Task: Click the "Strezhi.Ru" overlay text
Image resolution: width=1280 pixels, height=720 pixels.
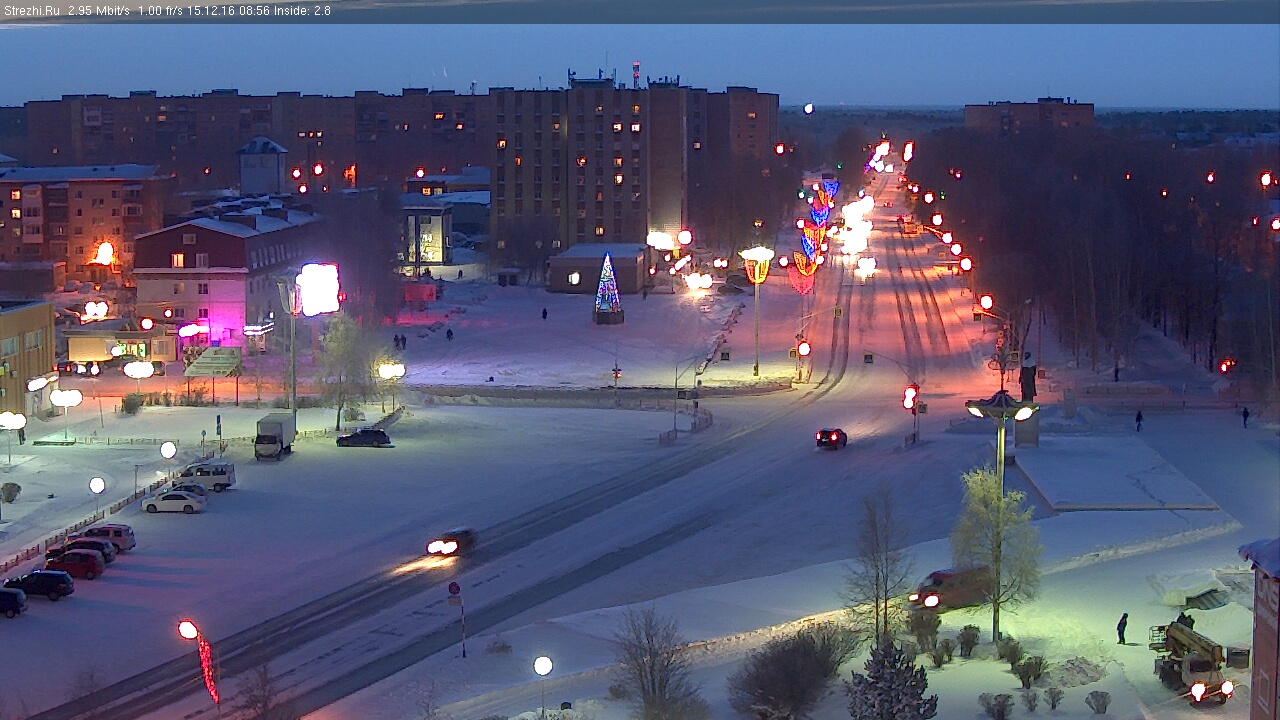Action: point(31,11)
